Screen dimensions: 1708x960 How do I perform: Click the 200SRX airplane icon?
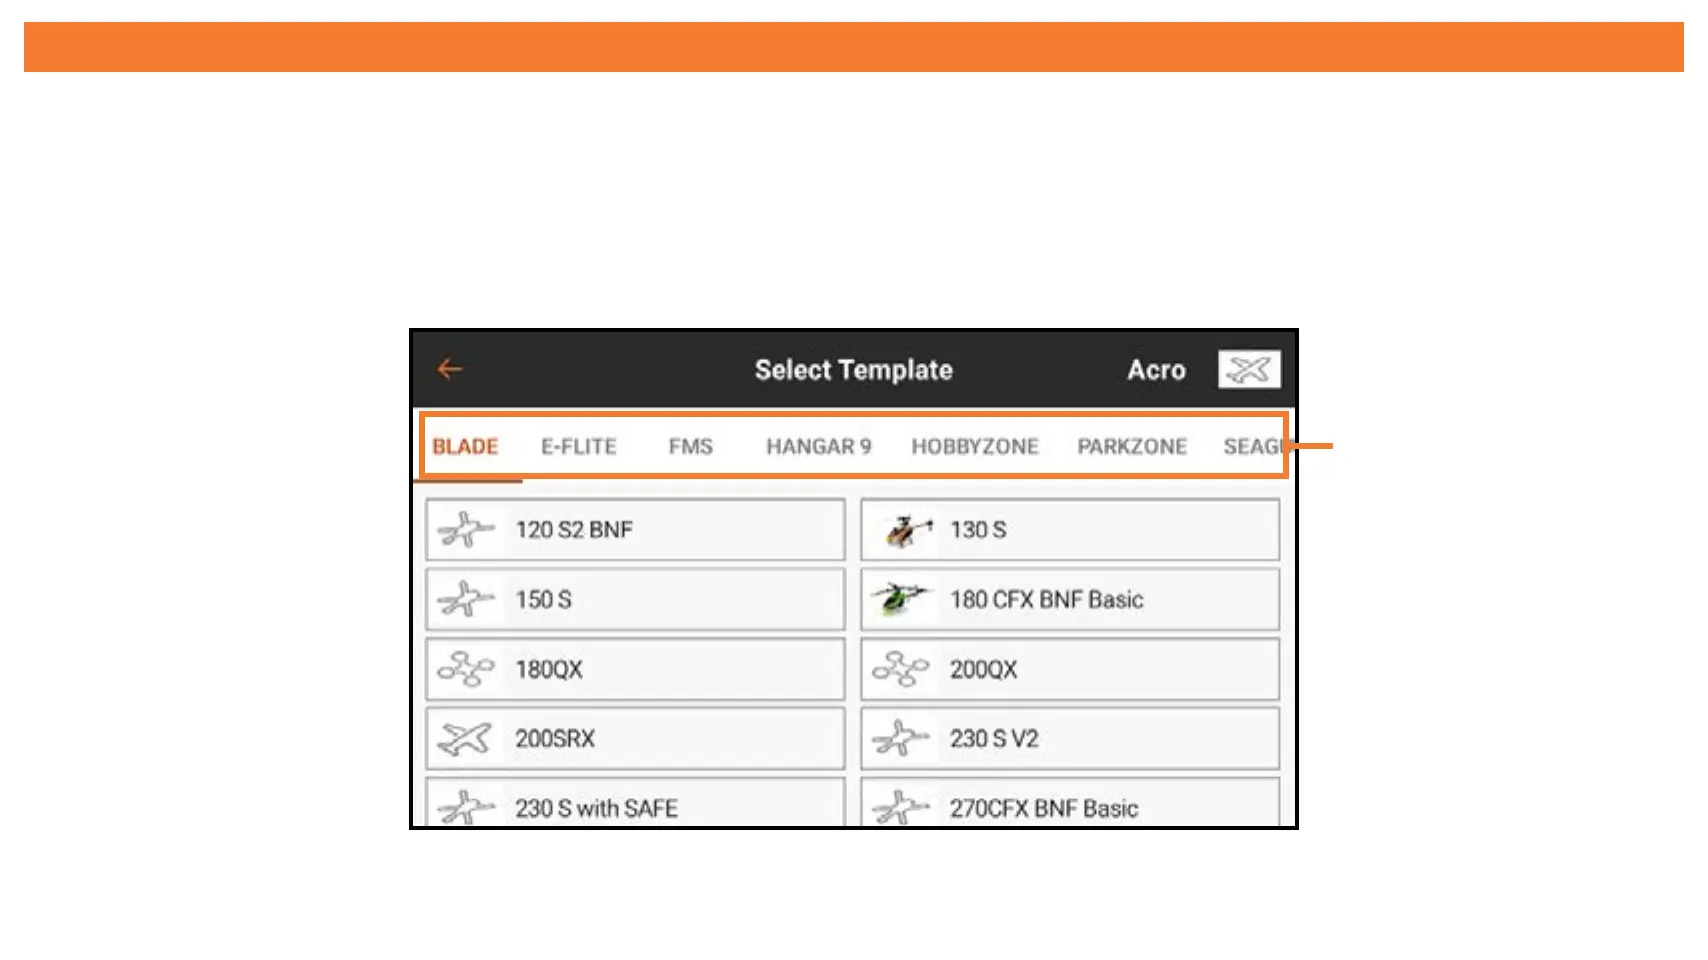tap(466, 739)
